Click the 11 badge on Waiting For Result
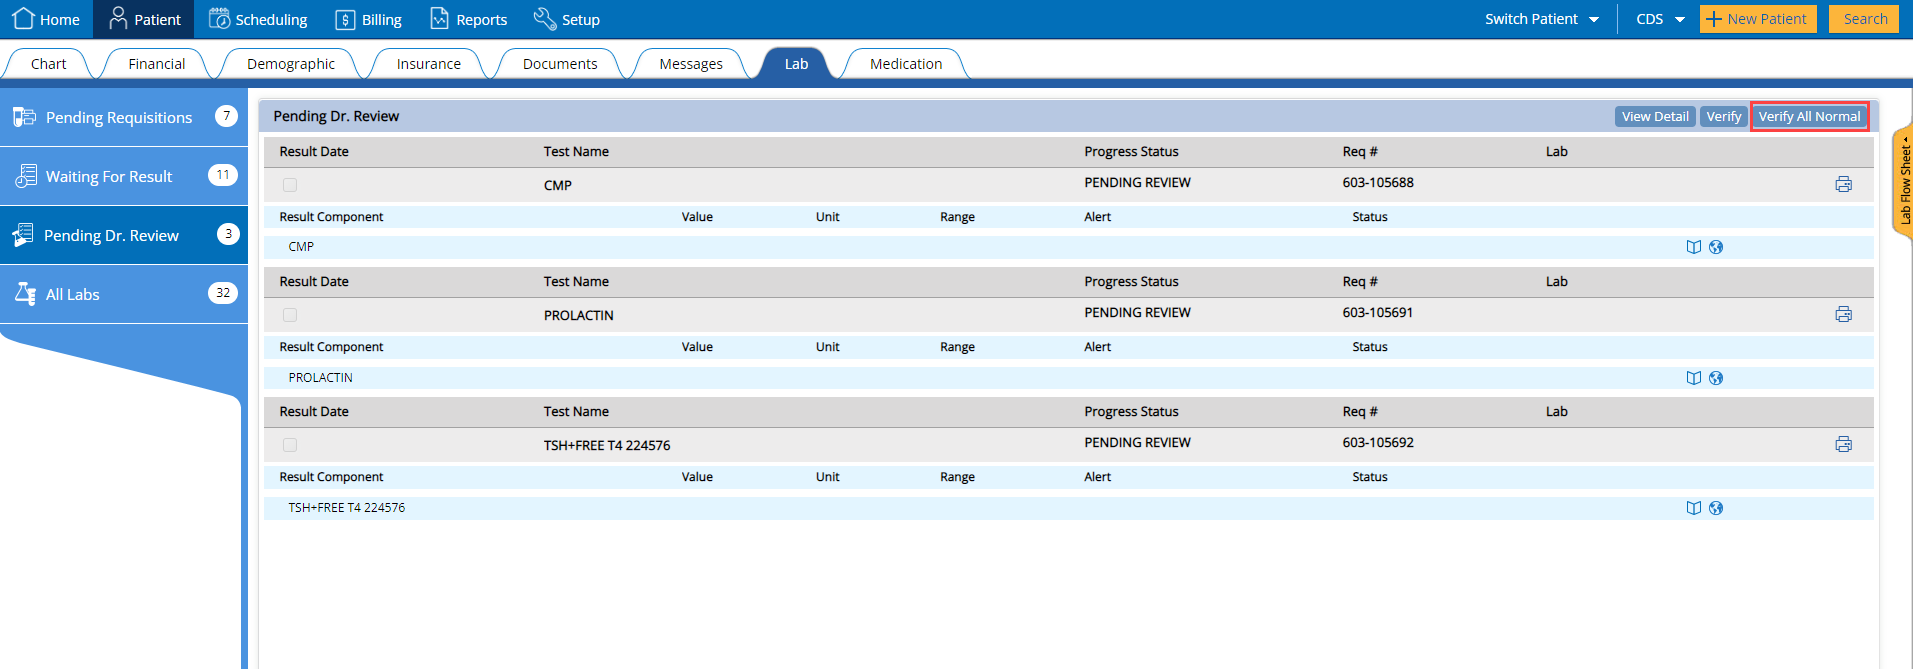Image resolution: width=1913 pixels, height=669 pixels. [223, 175]
